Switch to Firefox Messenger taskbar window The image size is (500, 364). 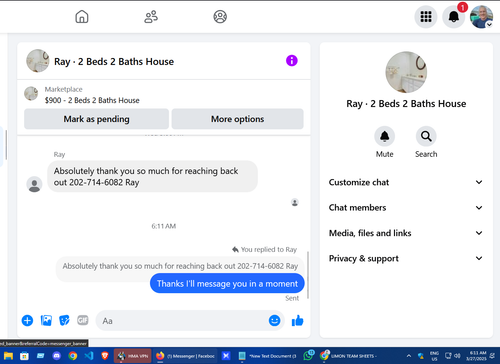(185, 356)
